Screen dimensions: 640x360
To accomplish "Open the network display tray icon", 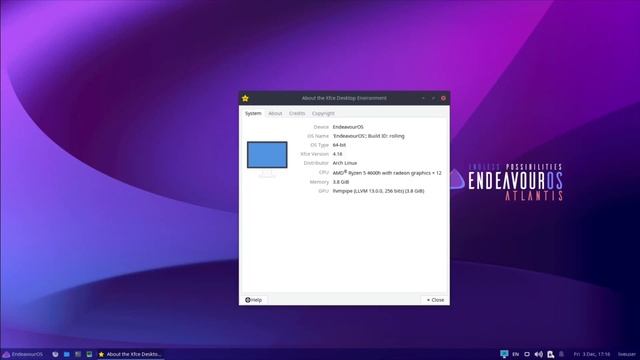I will pos(504,354).
